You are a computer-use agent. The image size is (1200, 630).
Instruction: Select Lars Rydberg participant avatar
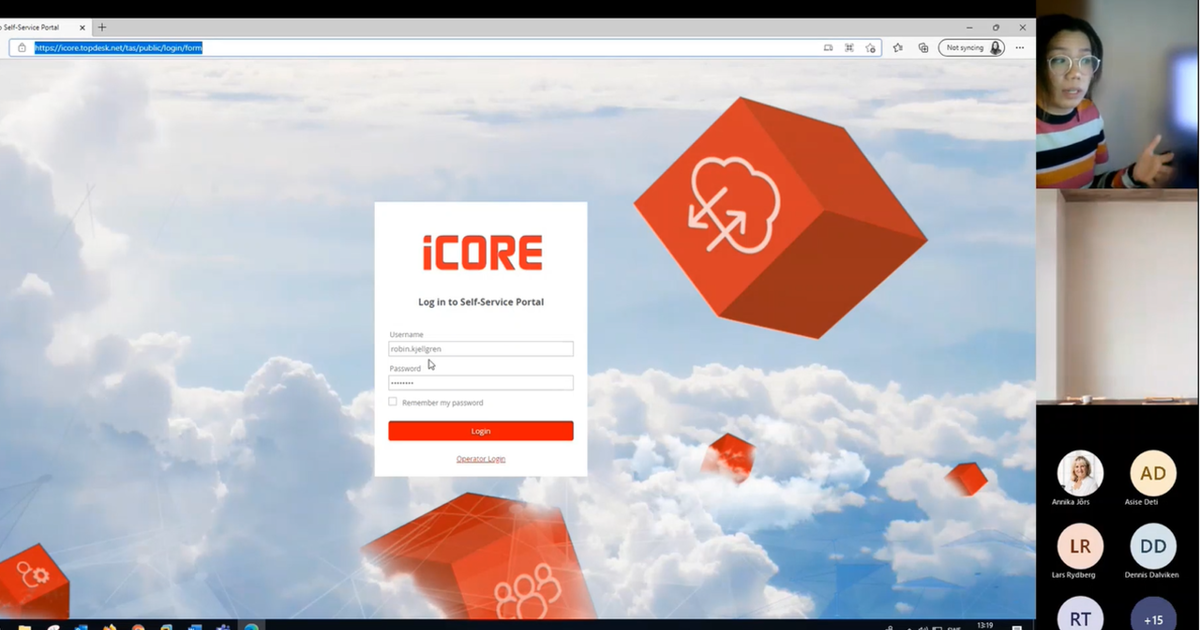pyautogui.click(x=1080, y=546)
